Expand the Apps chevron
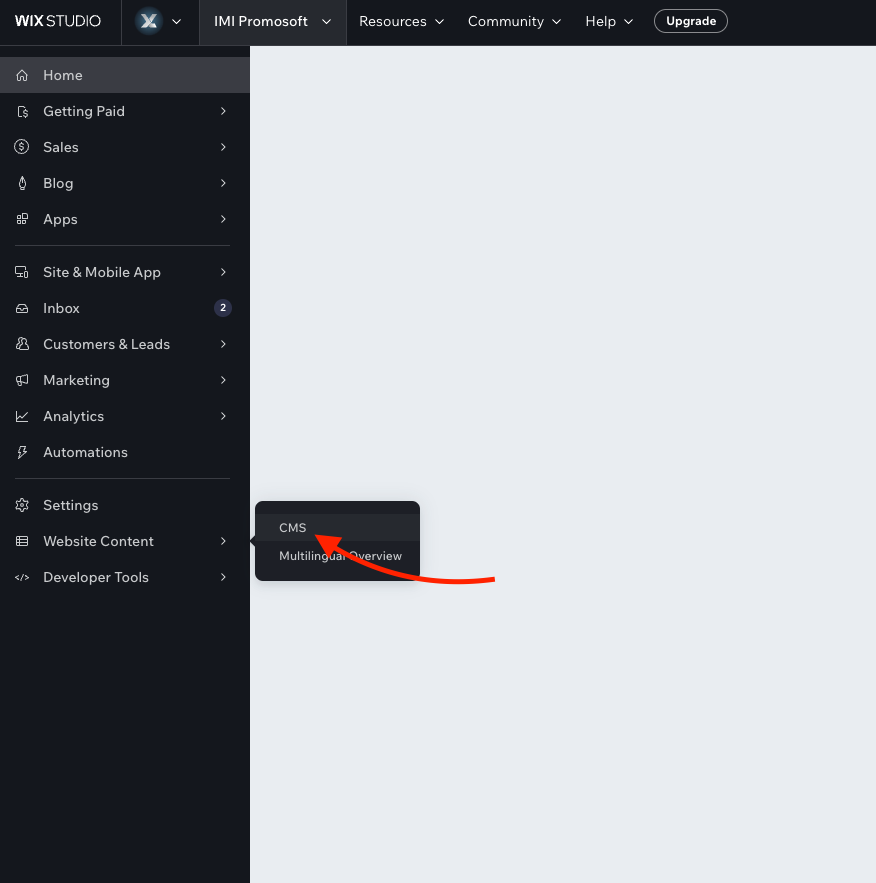The width and height of the screenshot is (876, 883). [224, 219]
